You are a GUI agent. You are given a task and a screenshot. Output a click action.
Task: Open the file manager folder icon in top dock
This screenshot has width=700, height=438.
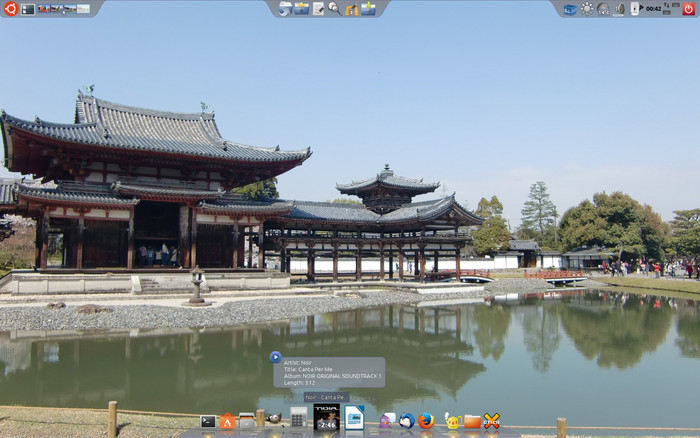click(x=285, y=8)
